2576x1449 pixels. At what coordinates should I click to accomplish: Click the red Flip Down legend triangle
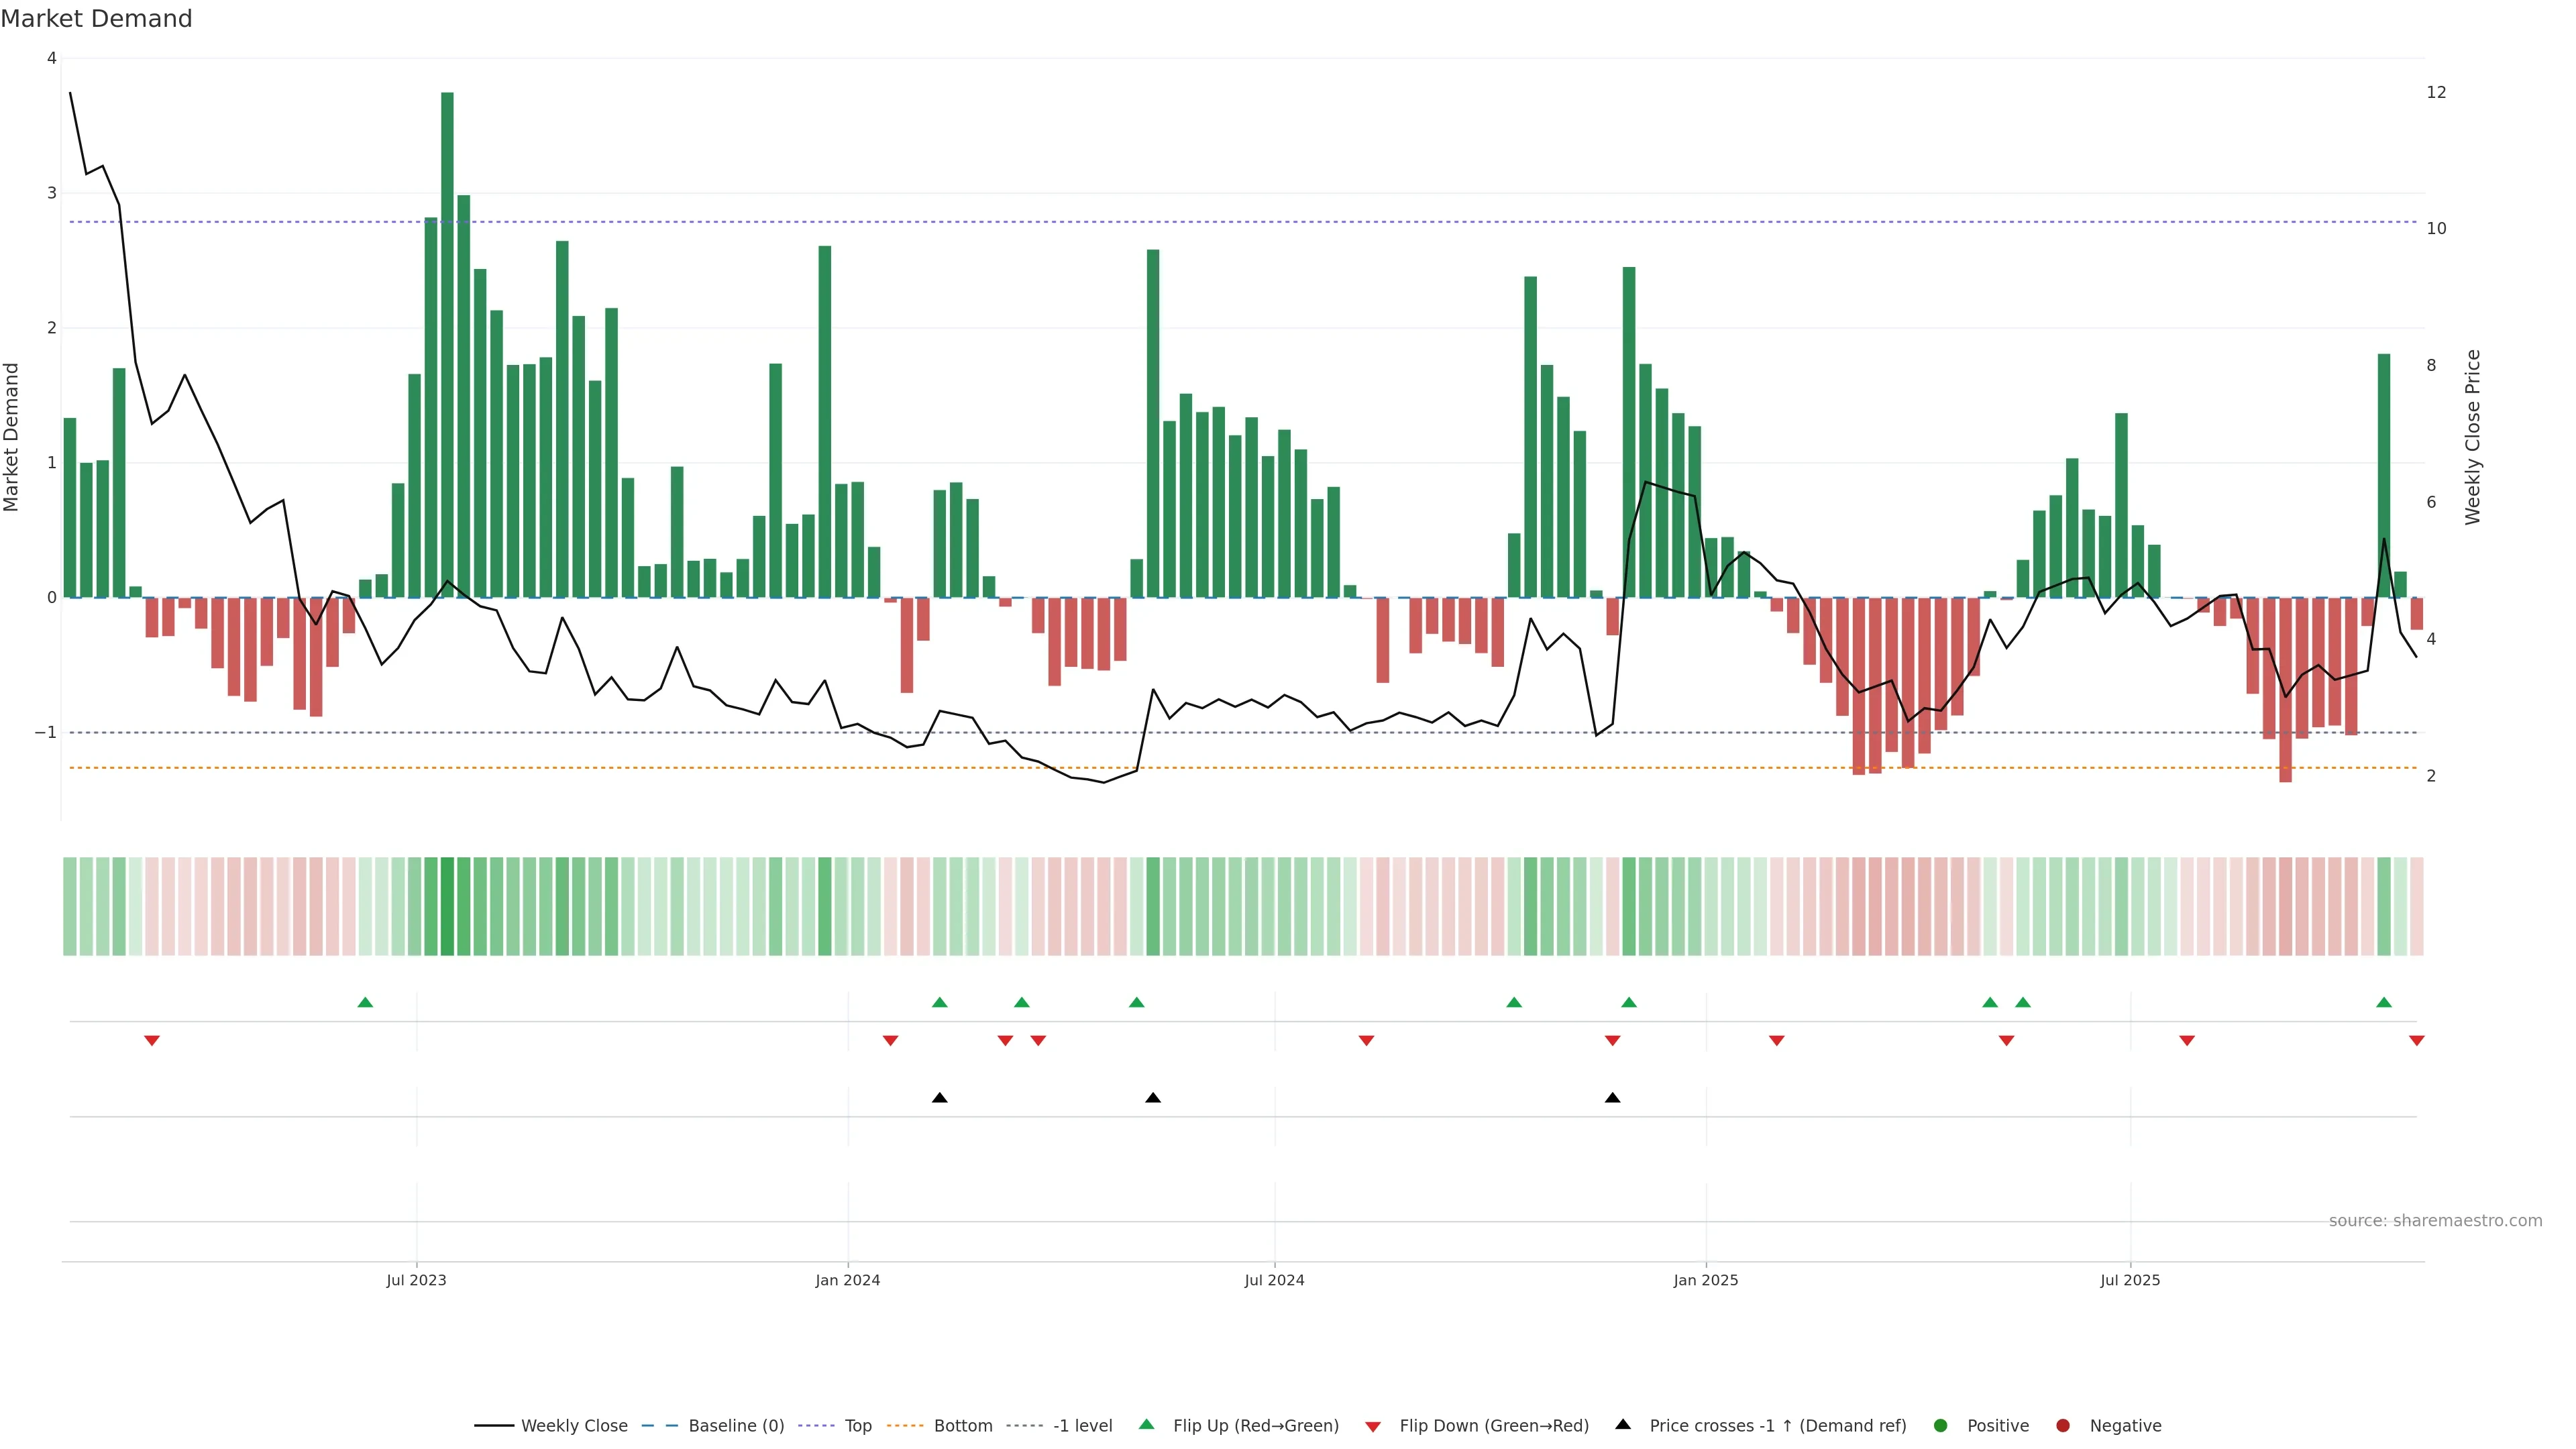(1373, 1427)
